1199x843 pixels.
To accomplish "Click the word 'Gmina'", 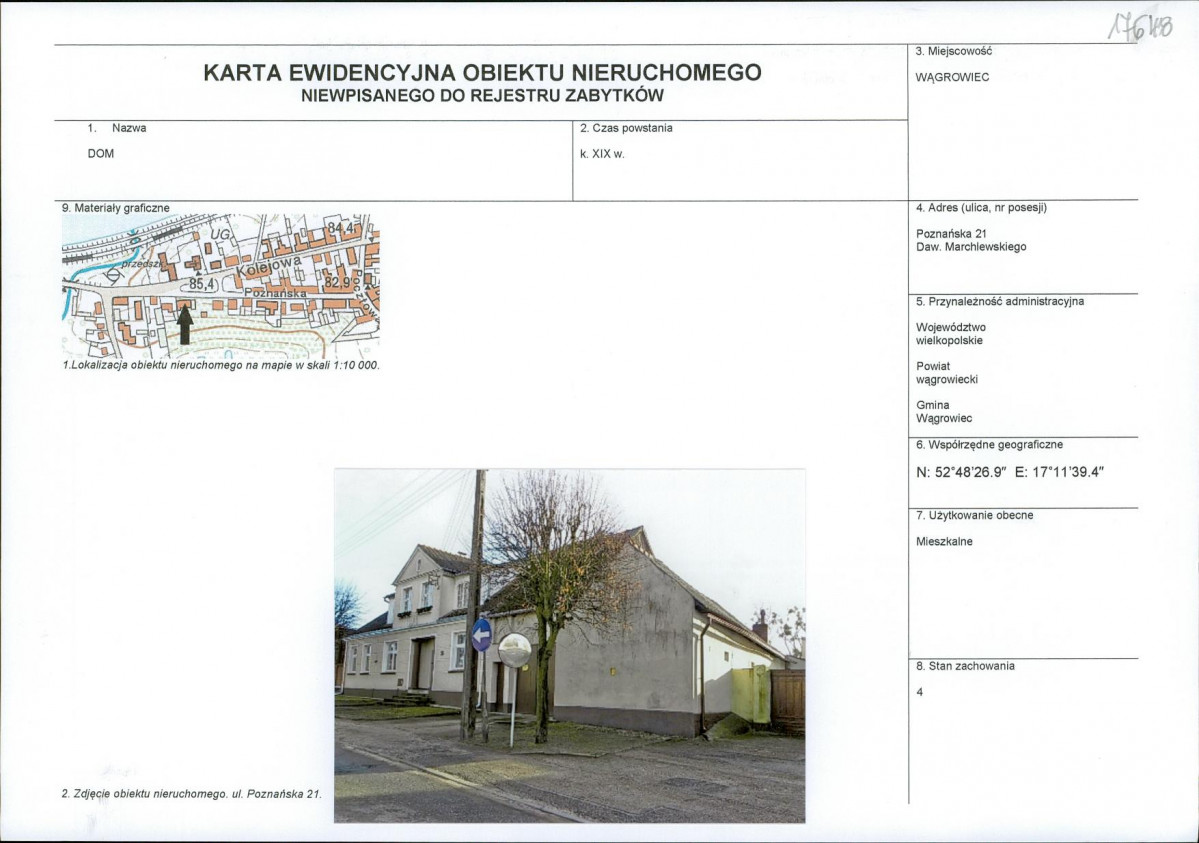I will (933, 405).
